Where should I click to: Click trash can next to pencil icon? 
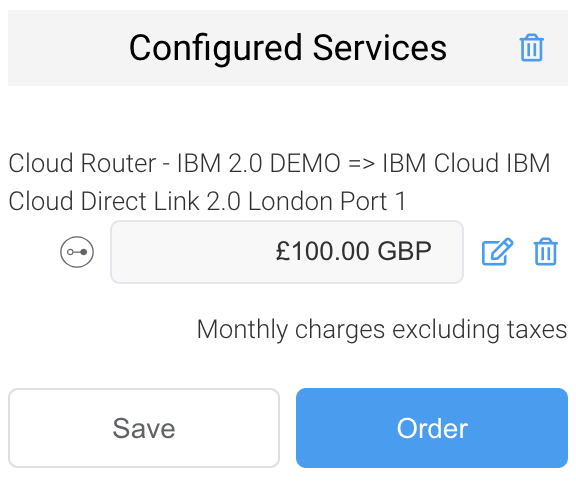pyautogui.click(x=546, y=252)
